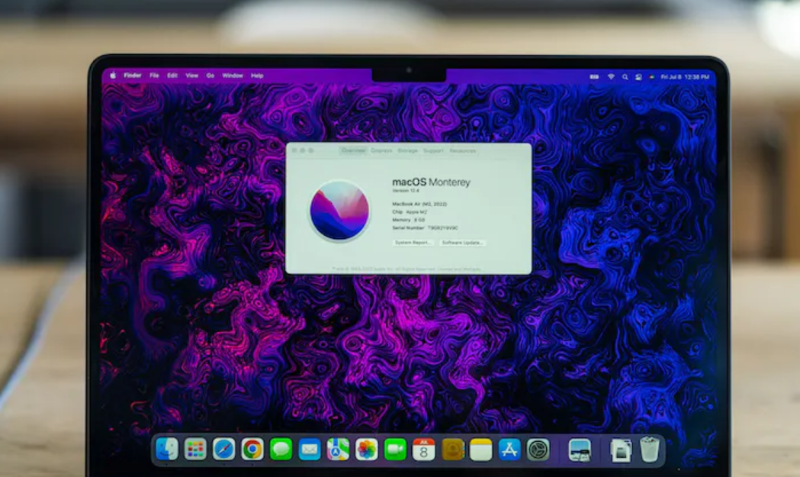800x477 pixels.
Task: Click the Software Update button
Action: [462, 242]
